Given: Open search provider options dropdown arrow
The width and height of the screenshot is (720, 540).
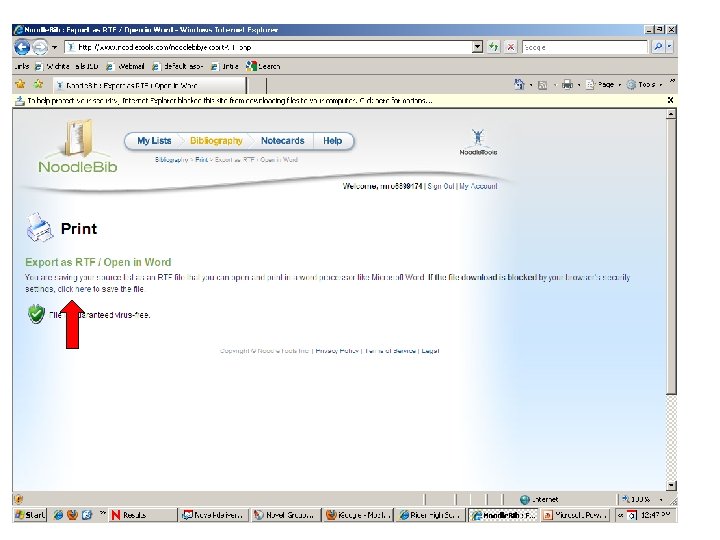Looking at the screenshot, I should [x=669, y=47].
